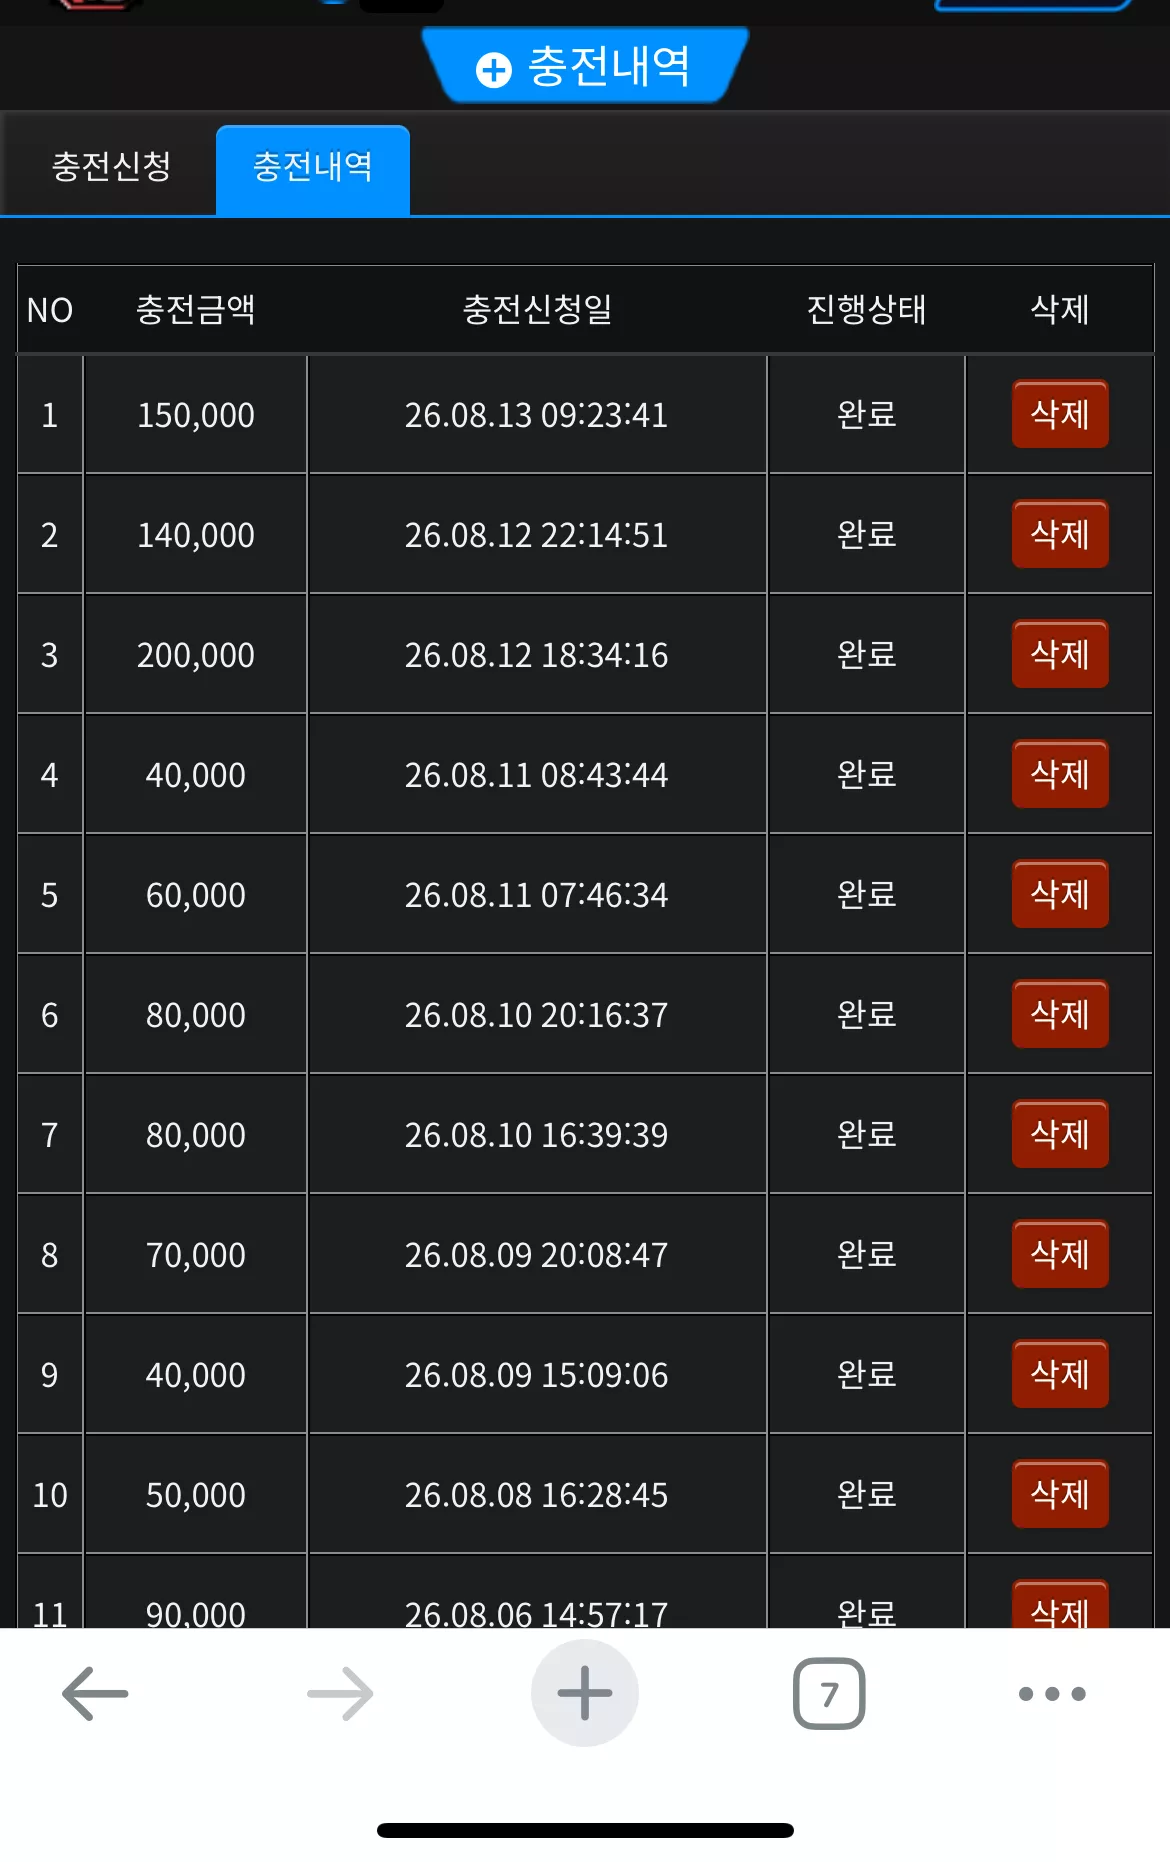The width and height of the screenshot is (1170, 1862).
Task: Select the 충전신청일 column header
Action: click(537, 309)
